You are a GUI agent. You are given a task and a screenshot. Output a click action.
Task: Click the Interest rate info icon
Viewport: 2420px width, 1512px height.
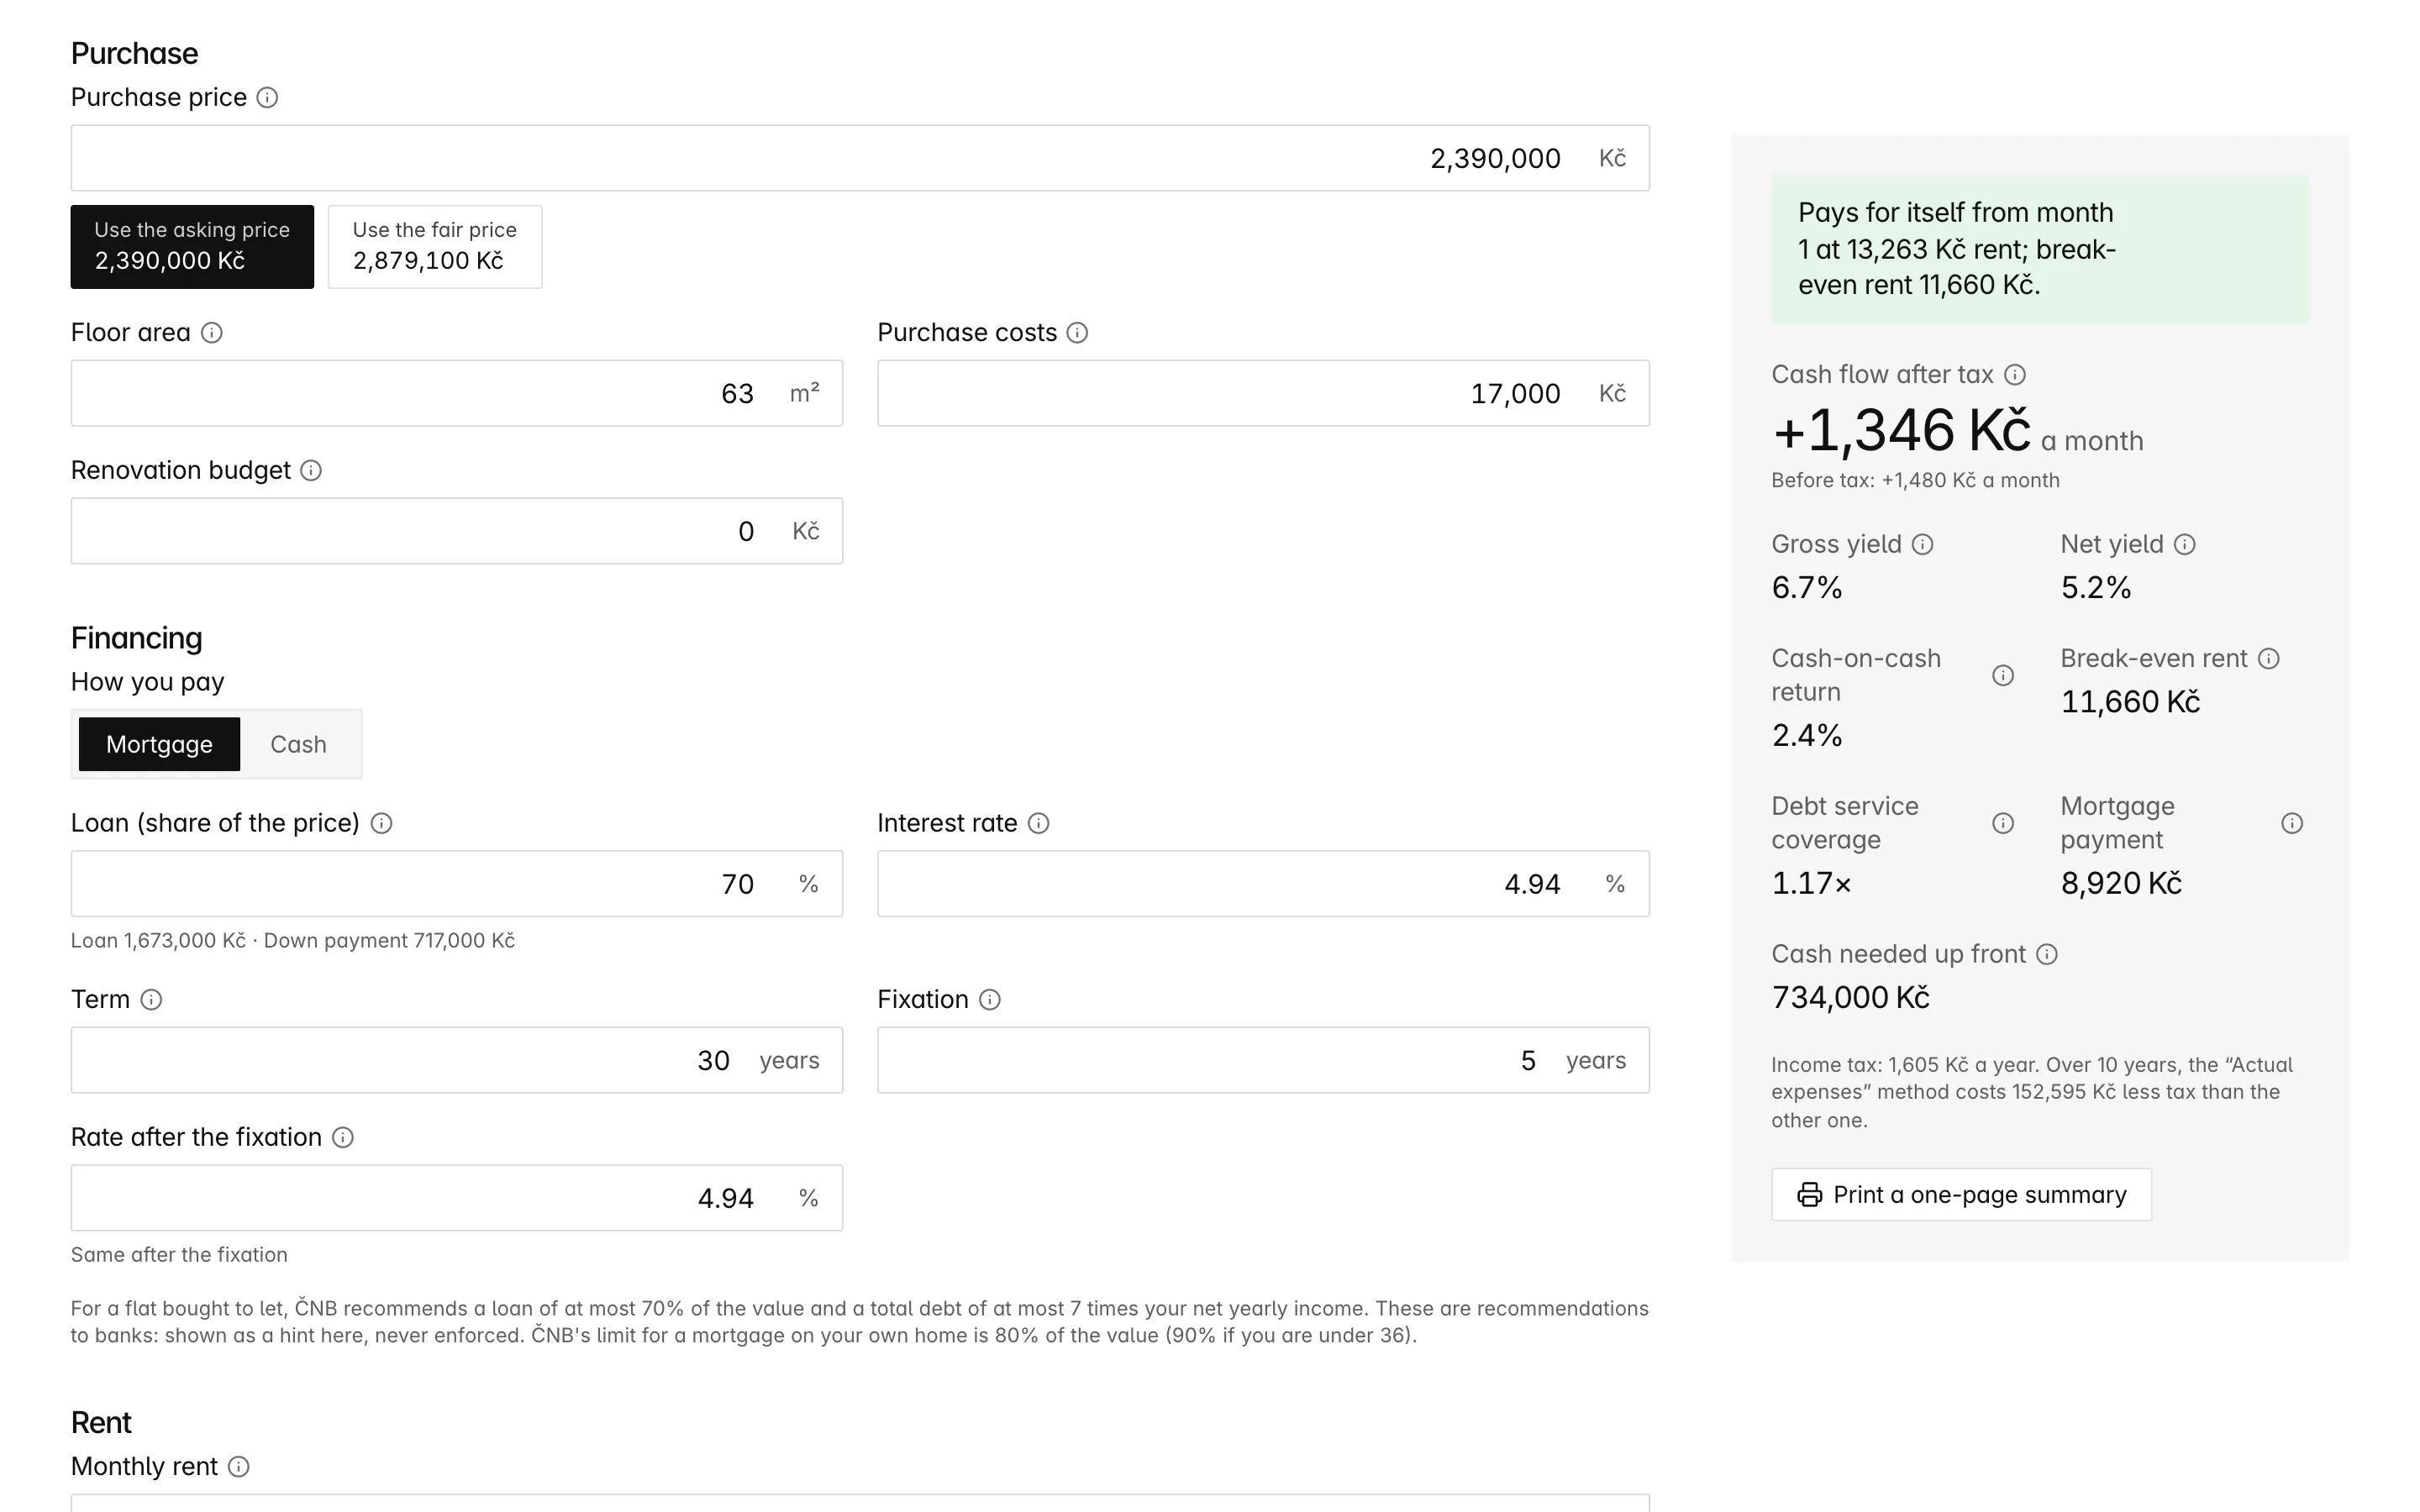pos(1039,823)
